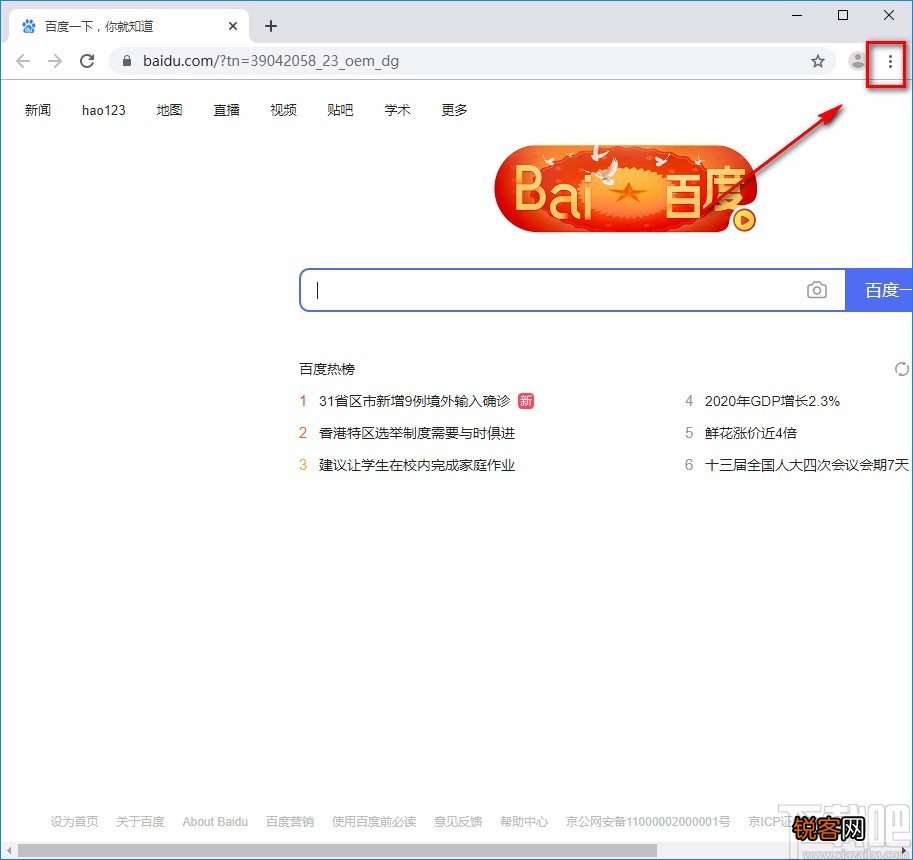This screenshot has height=860, width=913.
Task: Open a new tab
Action: coord(271,26)
